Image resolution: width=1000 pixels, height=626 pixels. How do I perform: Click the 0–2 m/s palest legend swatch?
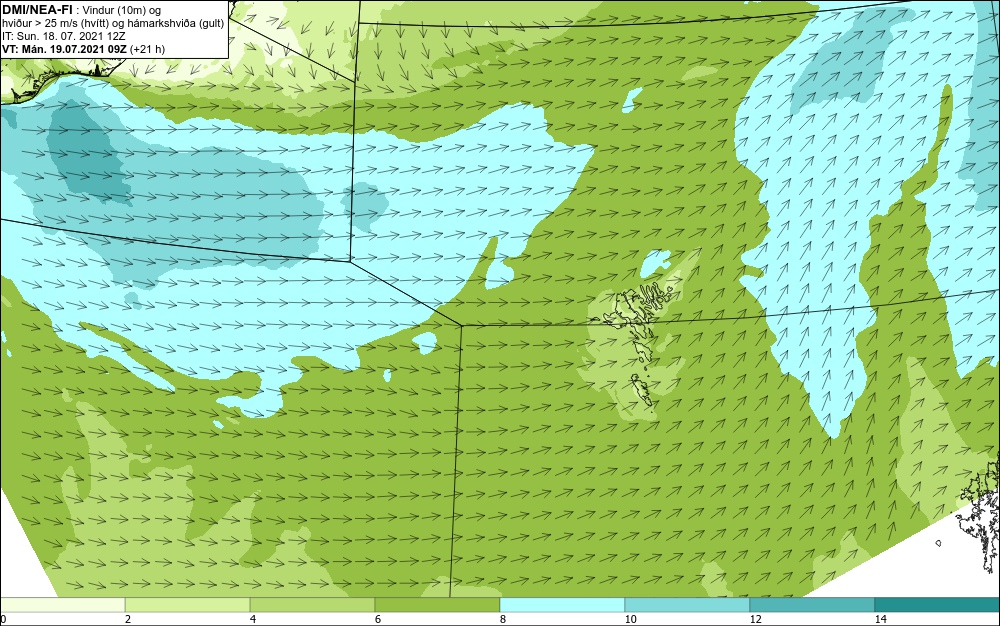click(x=62, y=604)
